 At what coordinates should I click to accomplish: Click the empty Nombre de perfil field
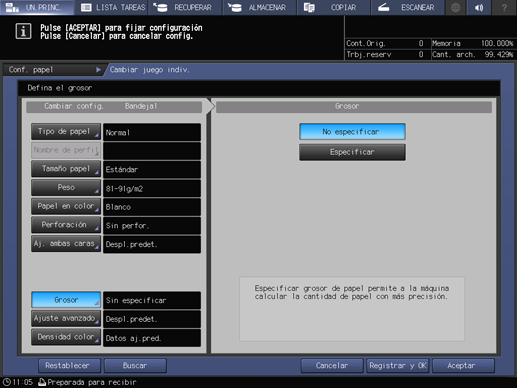pyautogui.click(x=152, y=151)
